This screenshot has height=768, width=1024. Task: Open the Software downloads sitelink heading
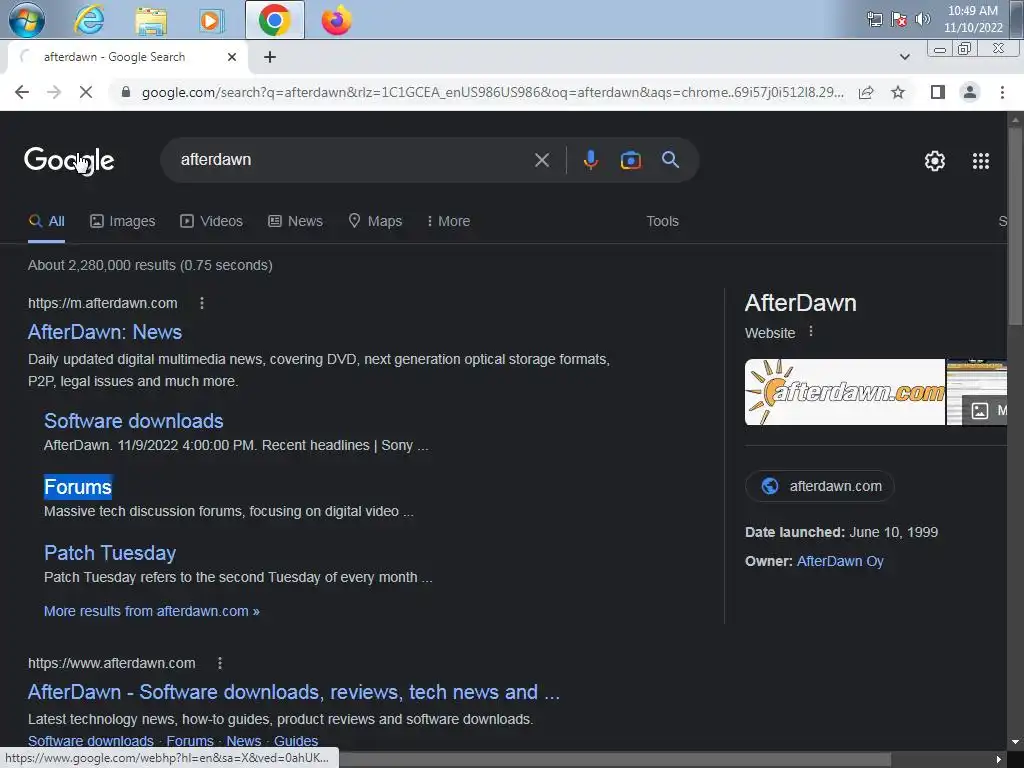point(133,421)
